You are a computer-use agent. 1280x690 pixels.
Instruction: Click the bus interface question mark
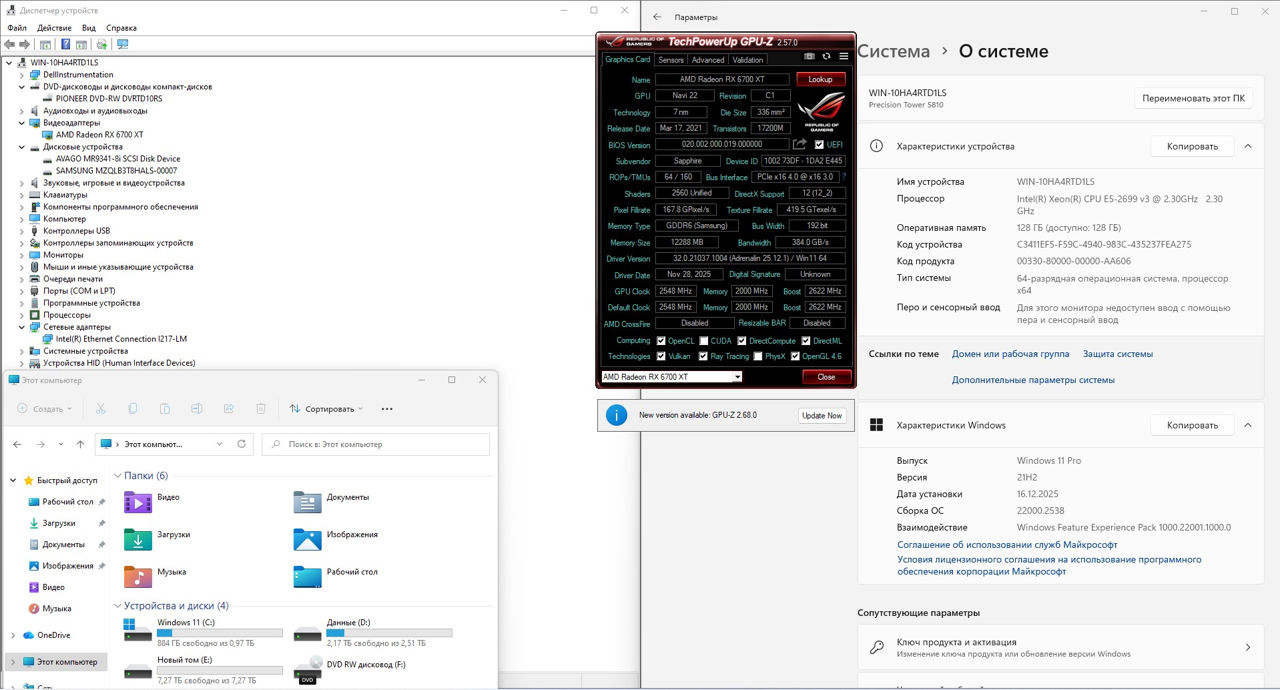(843, 177)
